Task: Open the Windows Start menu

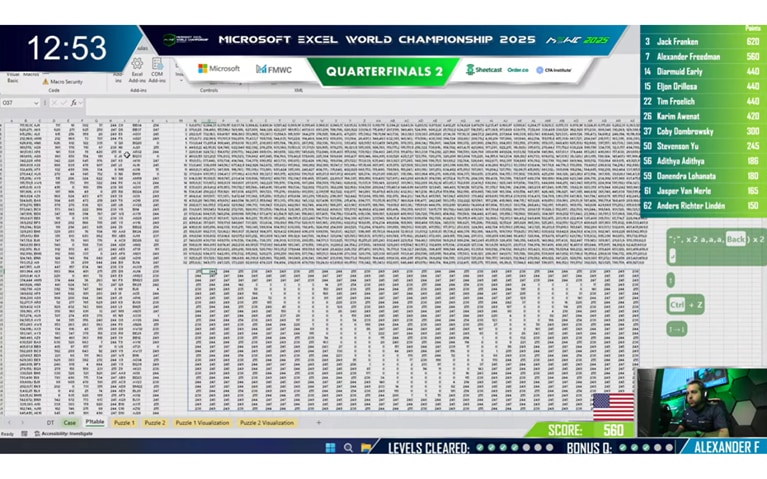Action: click(331, 447)
